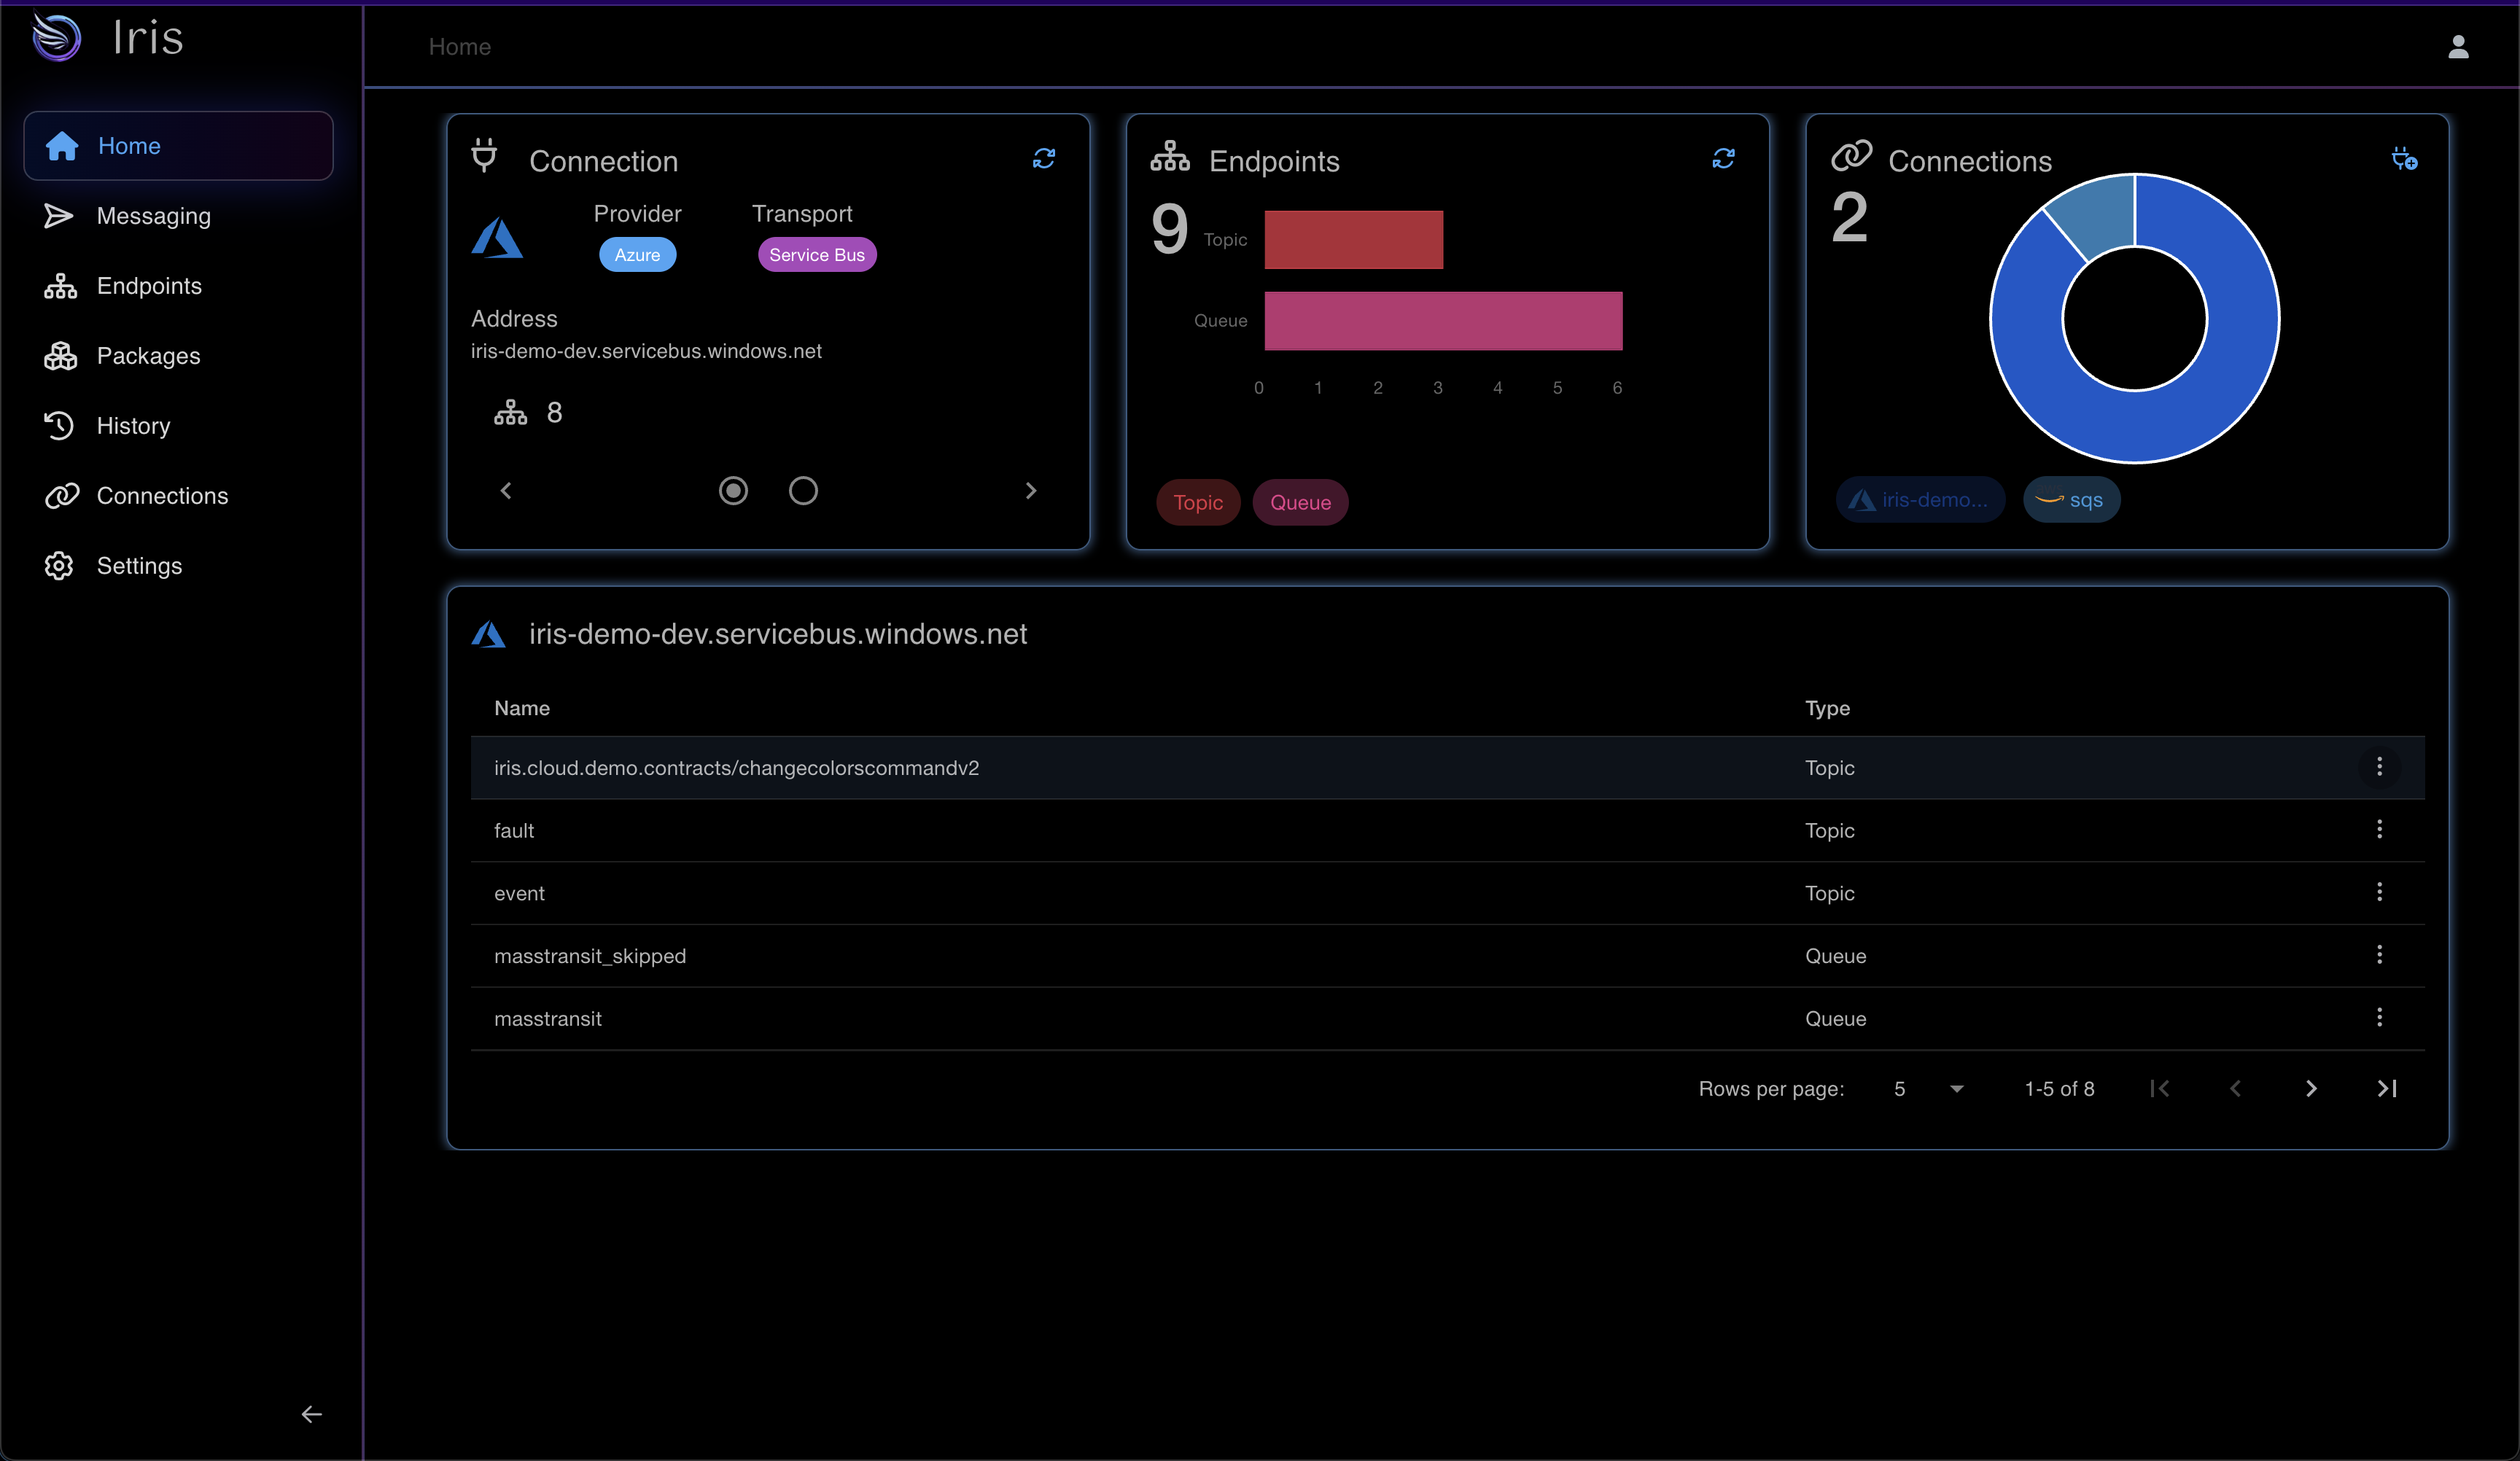Viewport: 2520px width, 1461px height.
Task: Select the second connection carousel radio dot
Action: (803, 490)
